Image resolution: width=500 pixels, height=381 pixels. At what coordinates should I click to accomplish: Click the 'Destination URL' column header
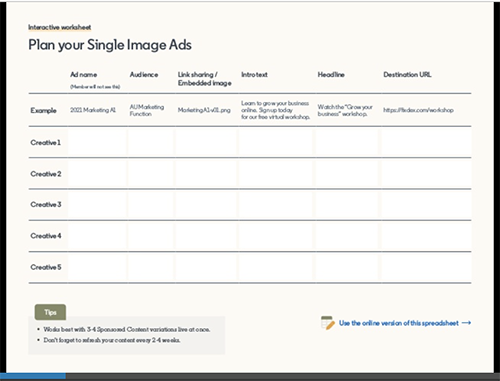[407, 75]
